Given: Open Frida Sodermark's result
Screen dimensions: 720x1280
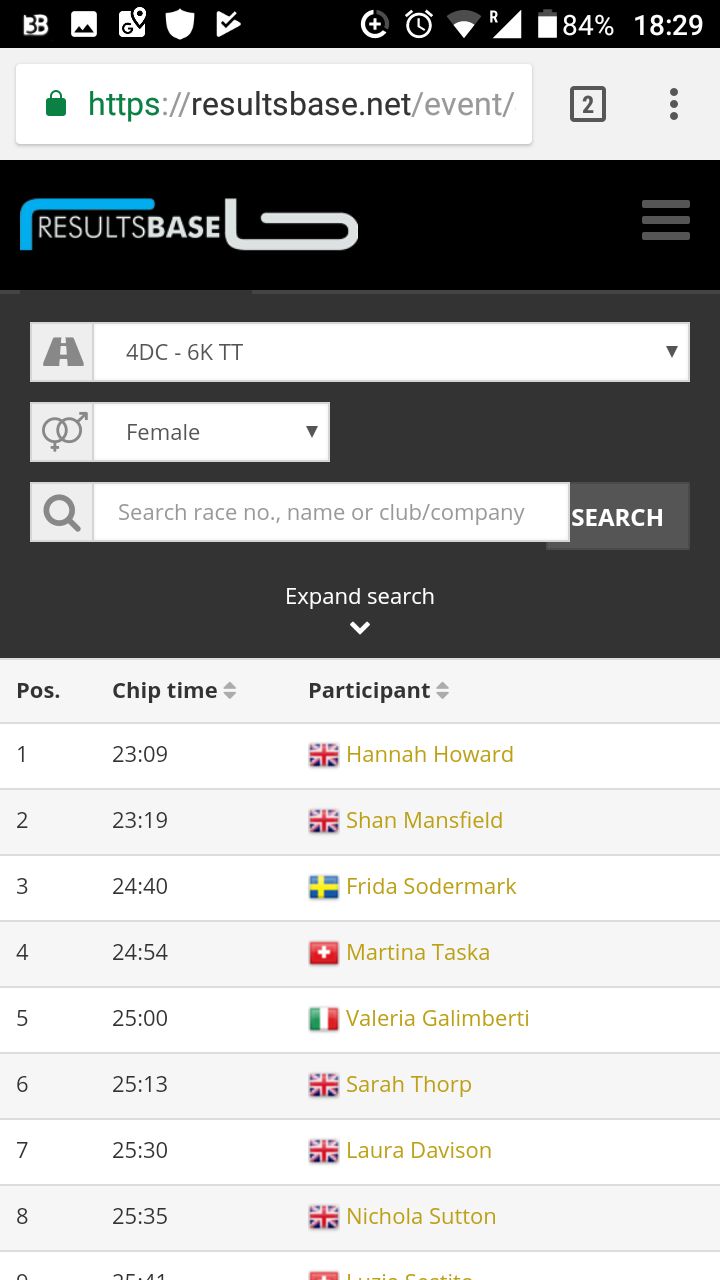Looking at the screenshot, I should 431,886.
